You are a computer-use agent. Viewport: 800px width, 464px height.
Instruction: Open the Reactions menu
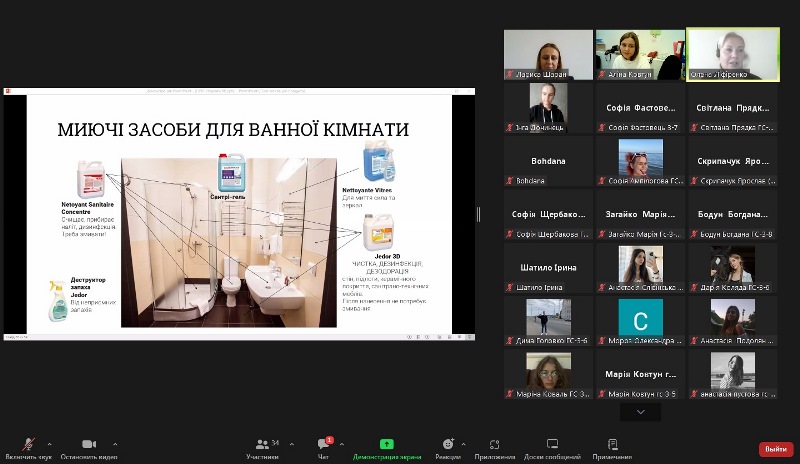448,448
